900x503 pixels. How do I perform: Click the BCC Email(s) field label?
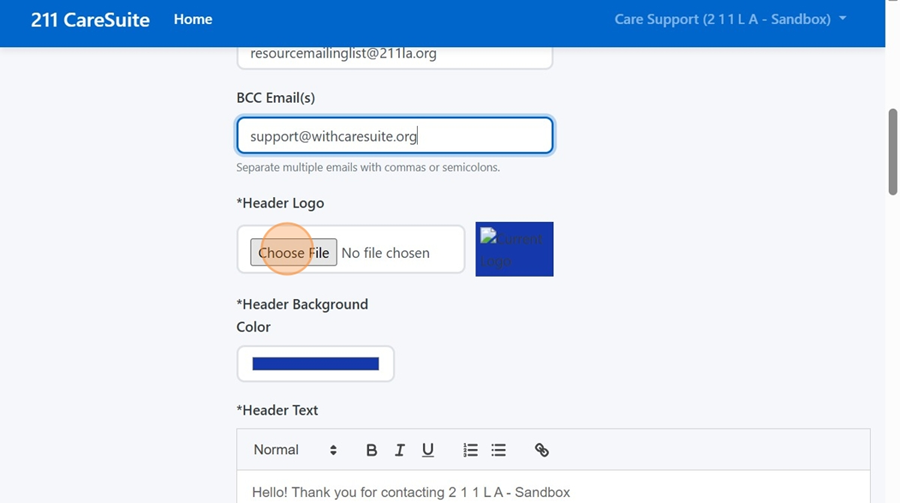276,98
